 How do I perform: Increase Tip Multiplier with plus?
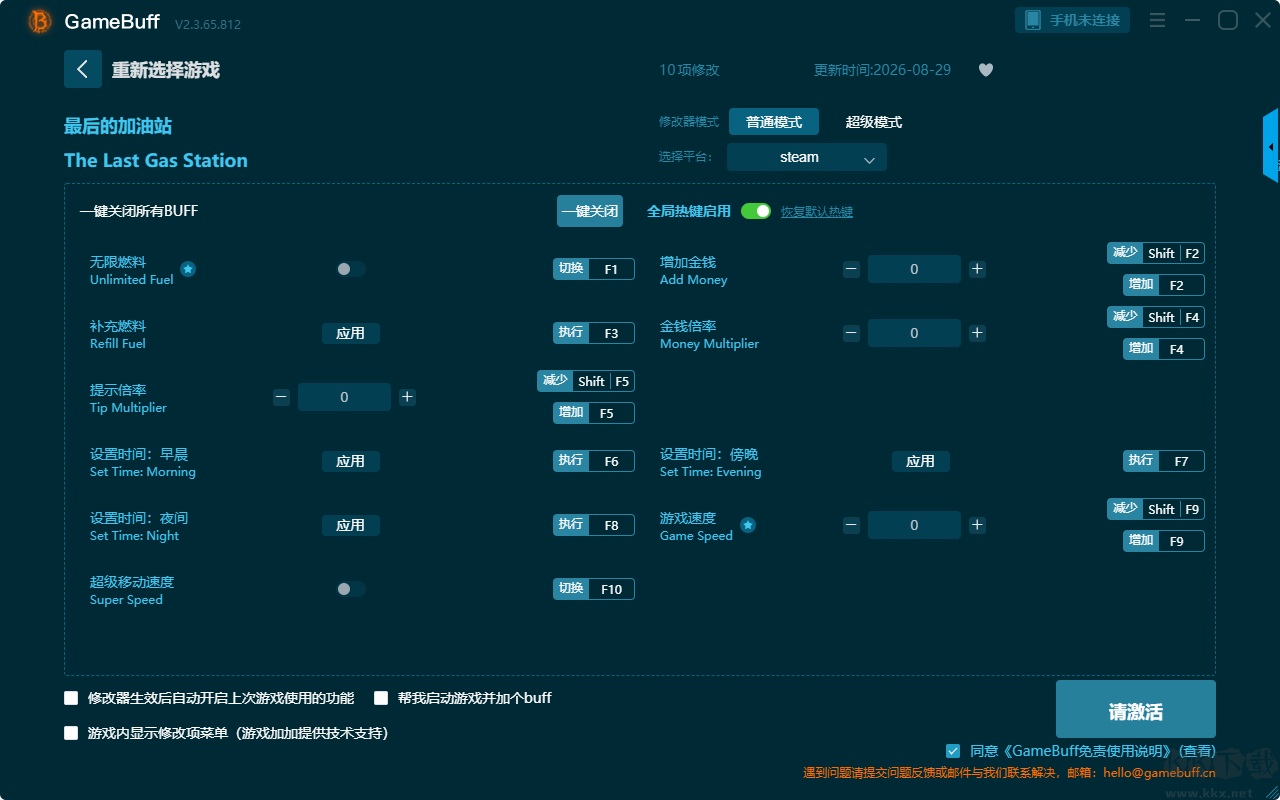pyautogui.click(x=407, y=397)
